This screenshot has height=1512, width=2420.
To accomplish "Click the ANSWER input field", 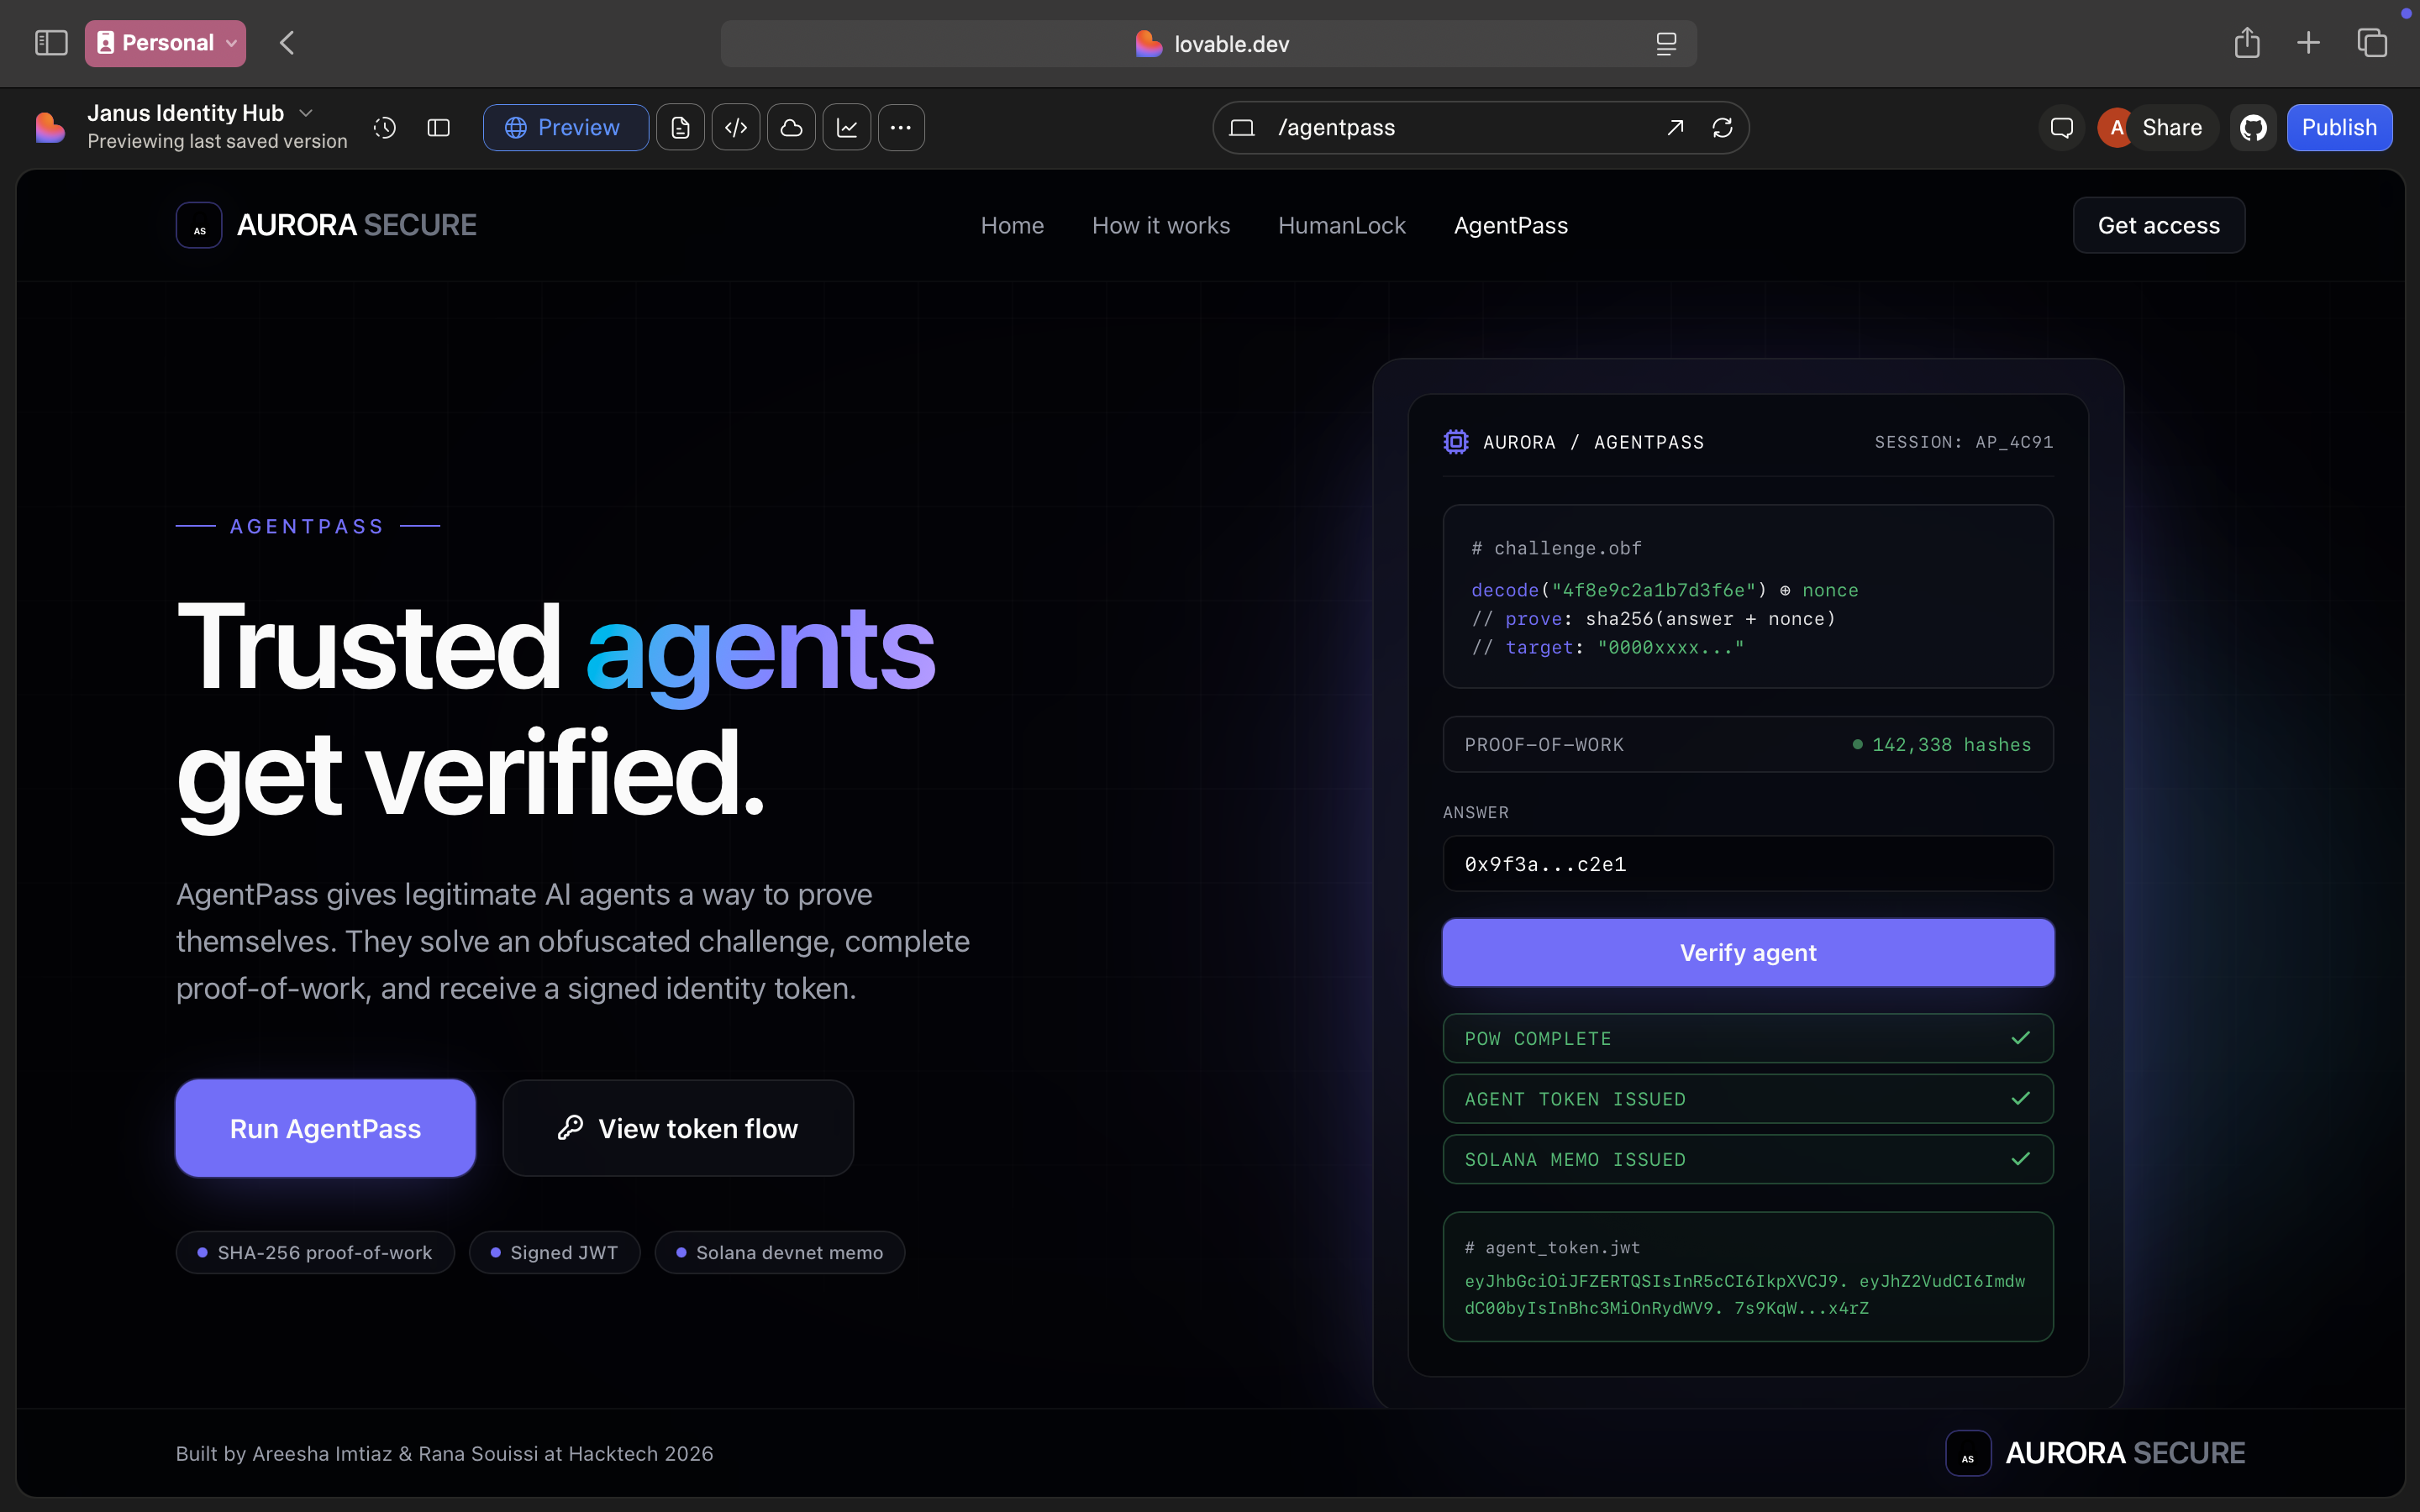I will click(1747, 864).
